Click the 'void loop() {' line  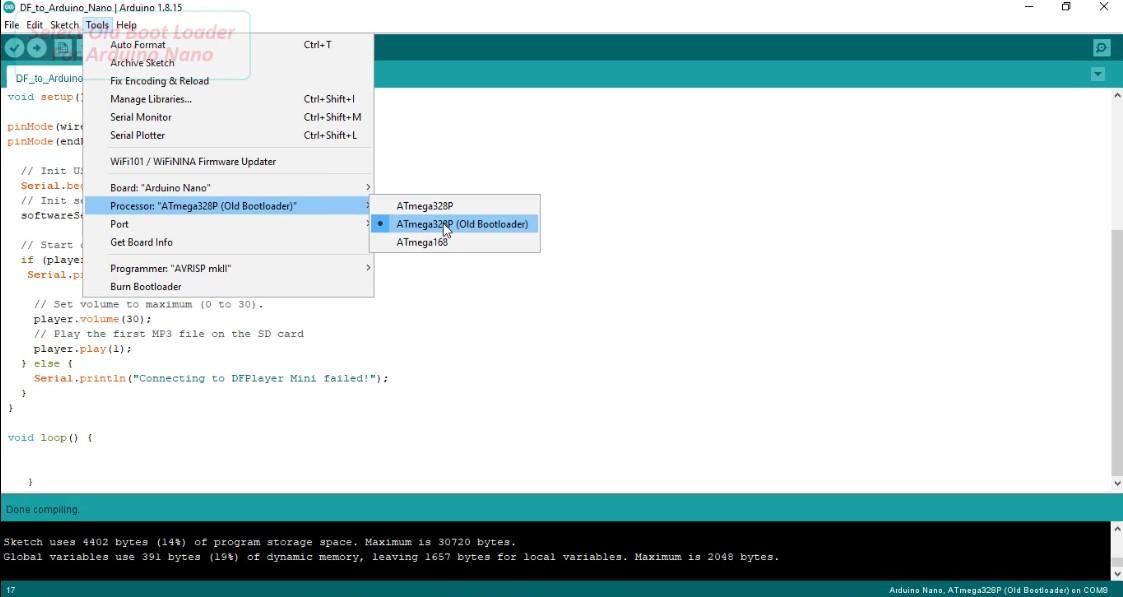point(50,437)
